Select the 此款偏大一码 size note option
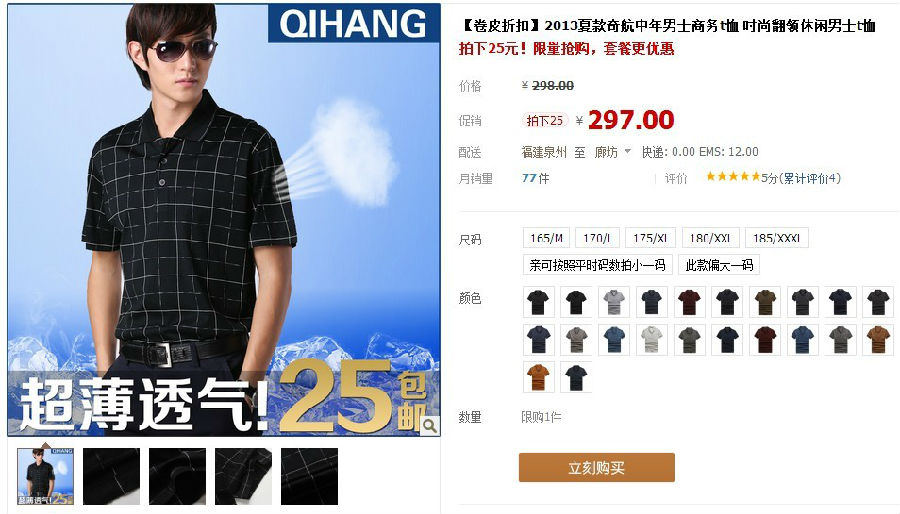Image resolution: width=900 pixels, height=514 pixels. (719, 265)
